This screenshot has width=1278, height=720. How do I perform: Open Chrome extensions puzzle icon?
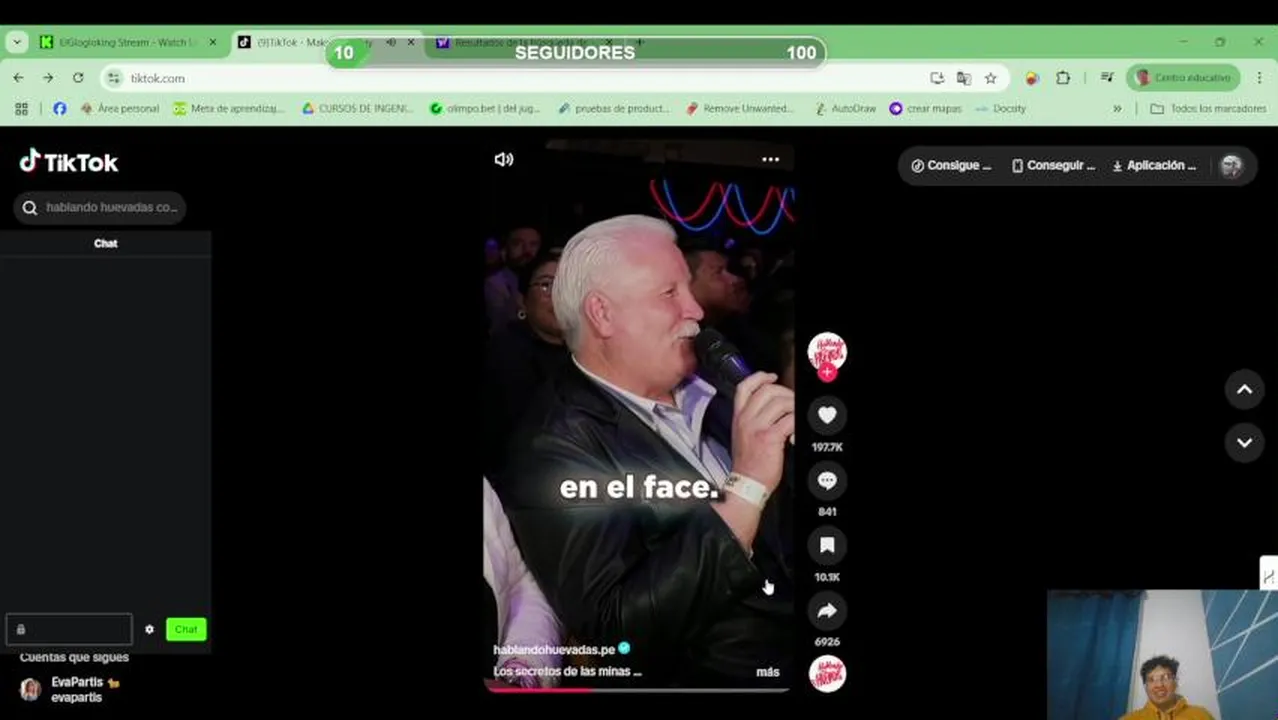[x=1063, y=78]
